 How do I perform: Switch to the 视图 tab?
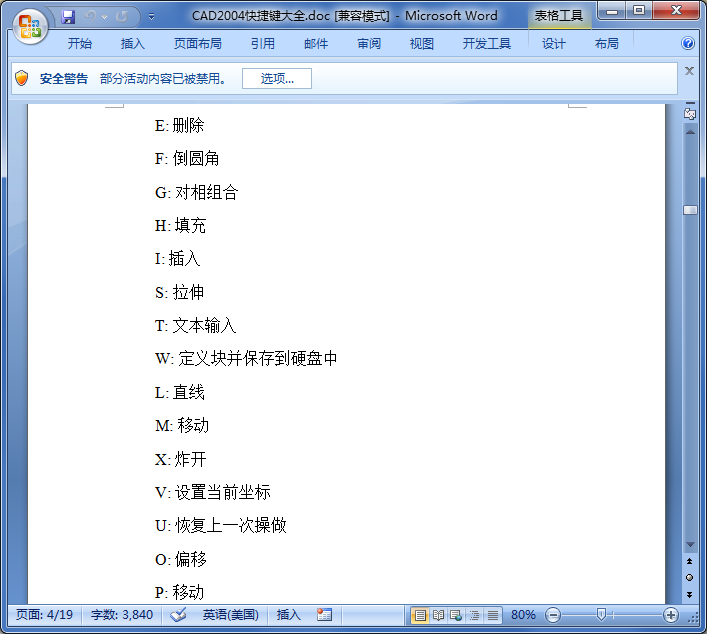(422, 44)
